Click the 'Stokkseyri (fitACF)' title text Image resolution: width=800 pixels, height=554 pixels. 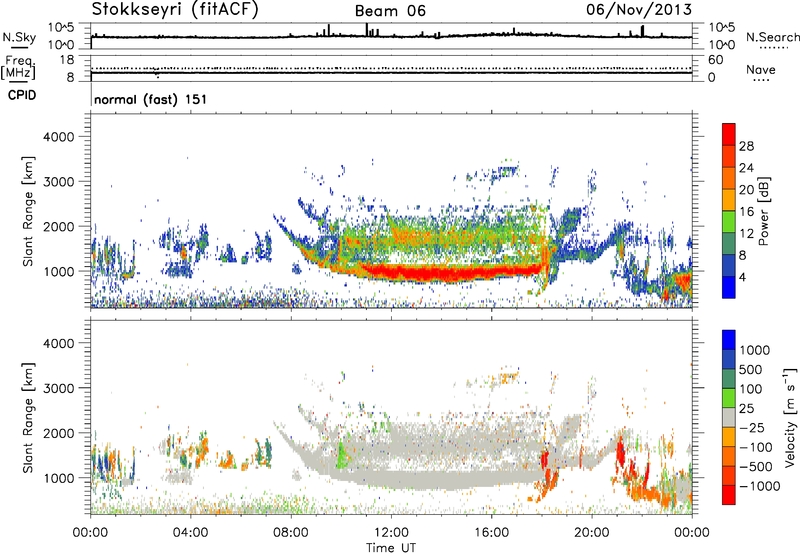tap(175, 10)
